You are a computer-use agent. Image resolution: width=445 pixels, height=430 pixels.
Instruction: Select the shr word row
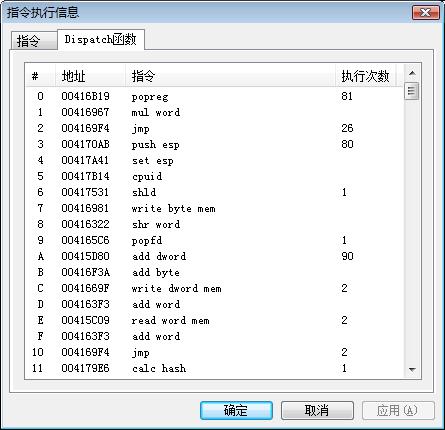pos(214,224)
